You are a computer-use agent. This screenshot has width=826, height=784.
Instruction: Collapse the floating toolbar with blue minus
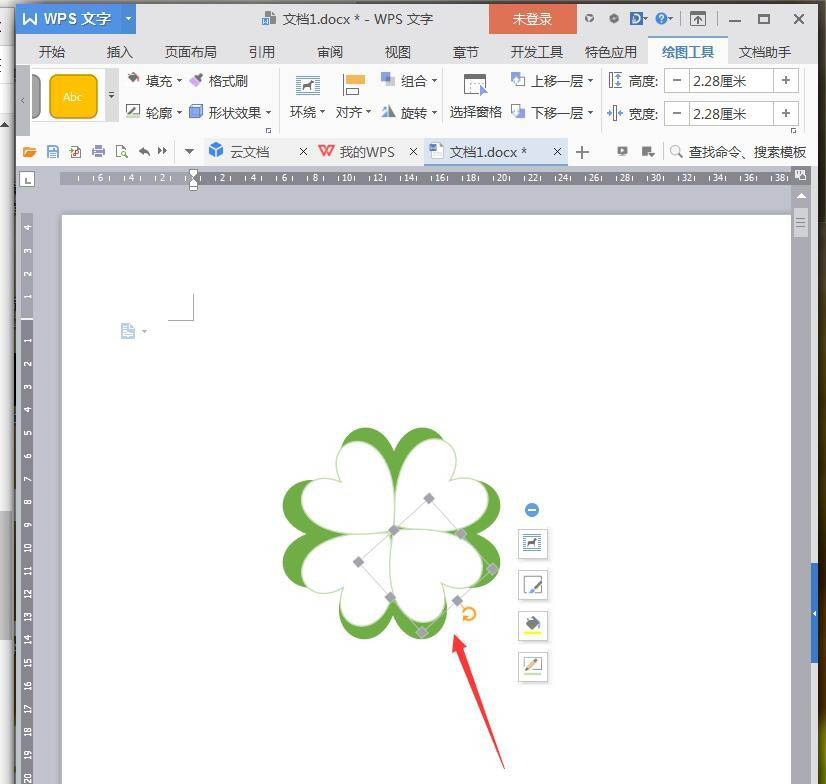pyautogui.click(x=532, y=510)
